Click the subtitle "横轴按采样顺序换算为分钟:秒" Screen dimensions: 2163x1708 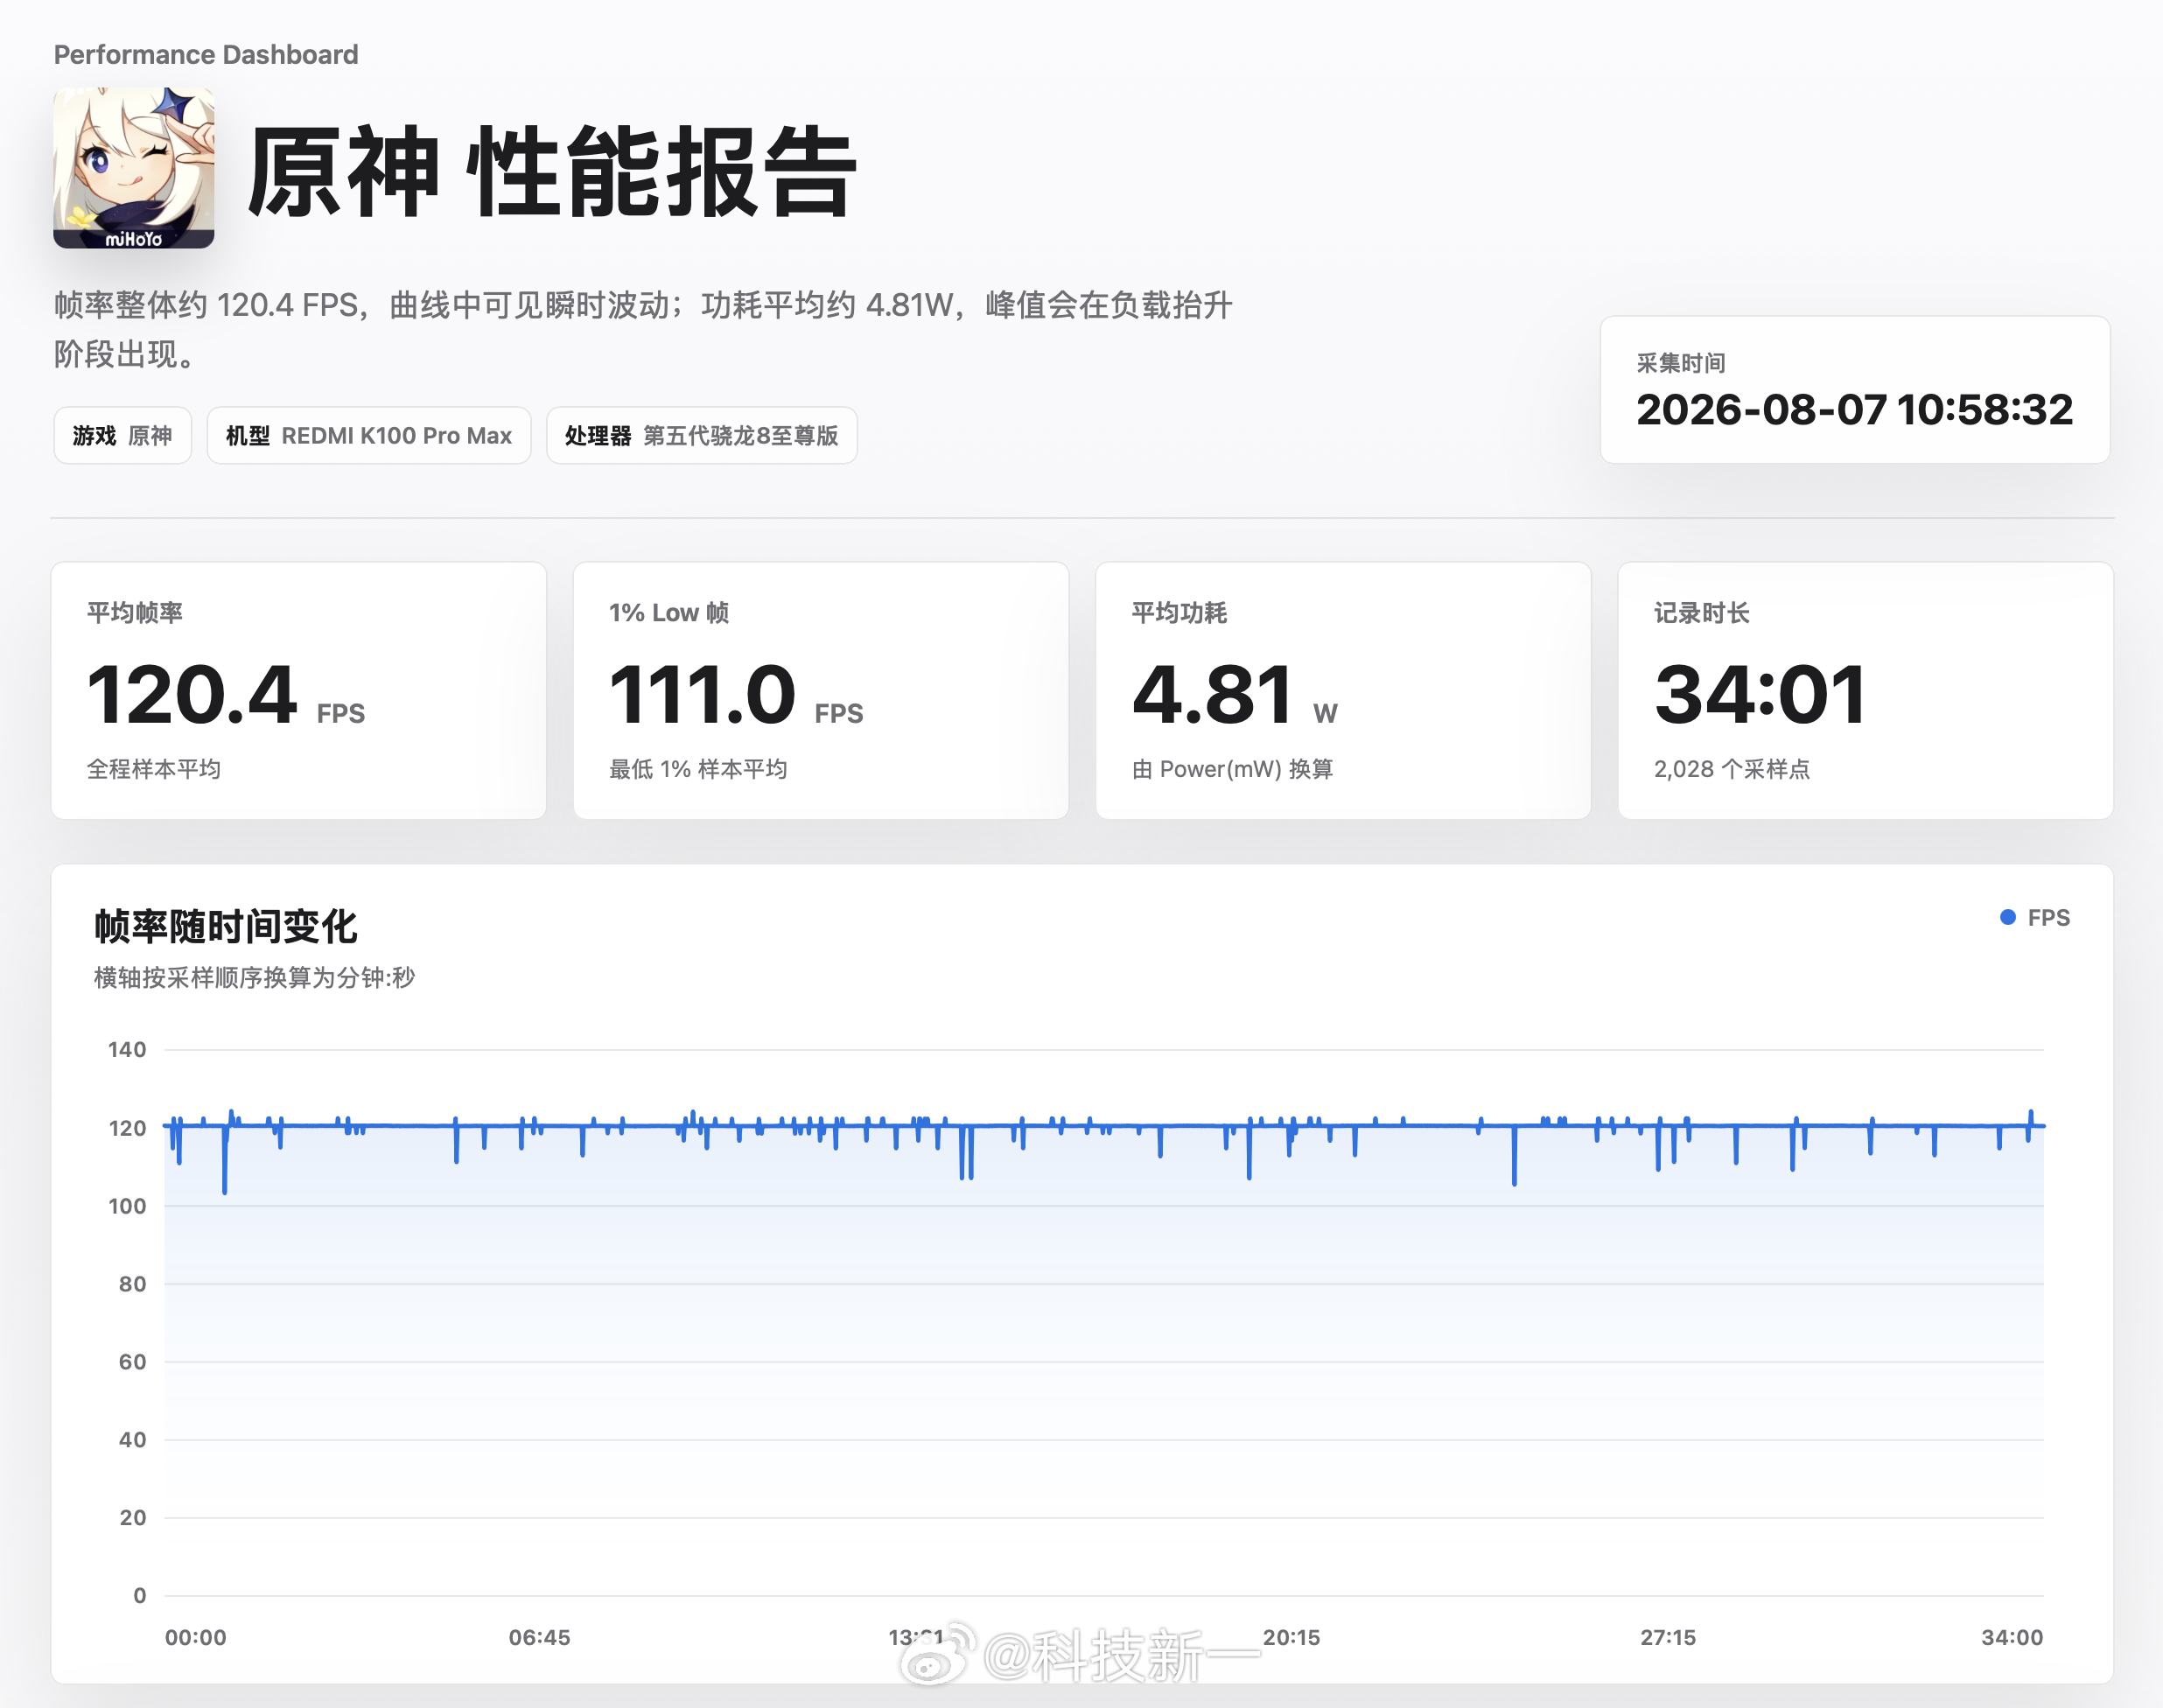click(254, 977)
